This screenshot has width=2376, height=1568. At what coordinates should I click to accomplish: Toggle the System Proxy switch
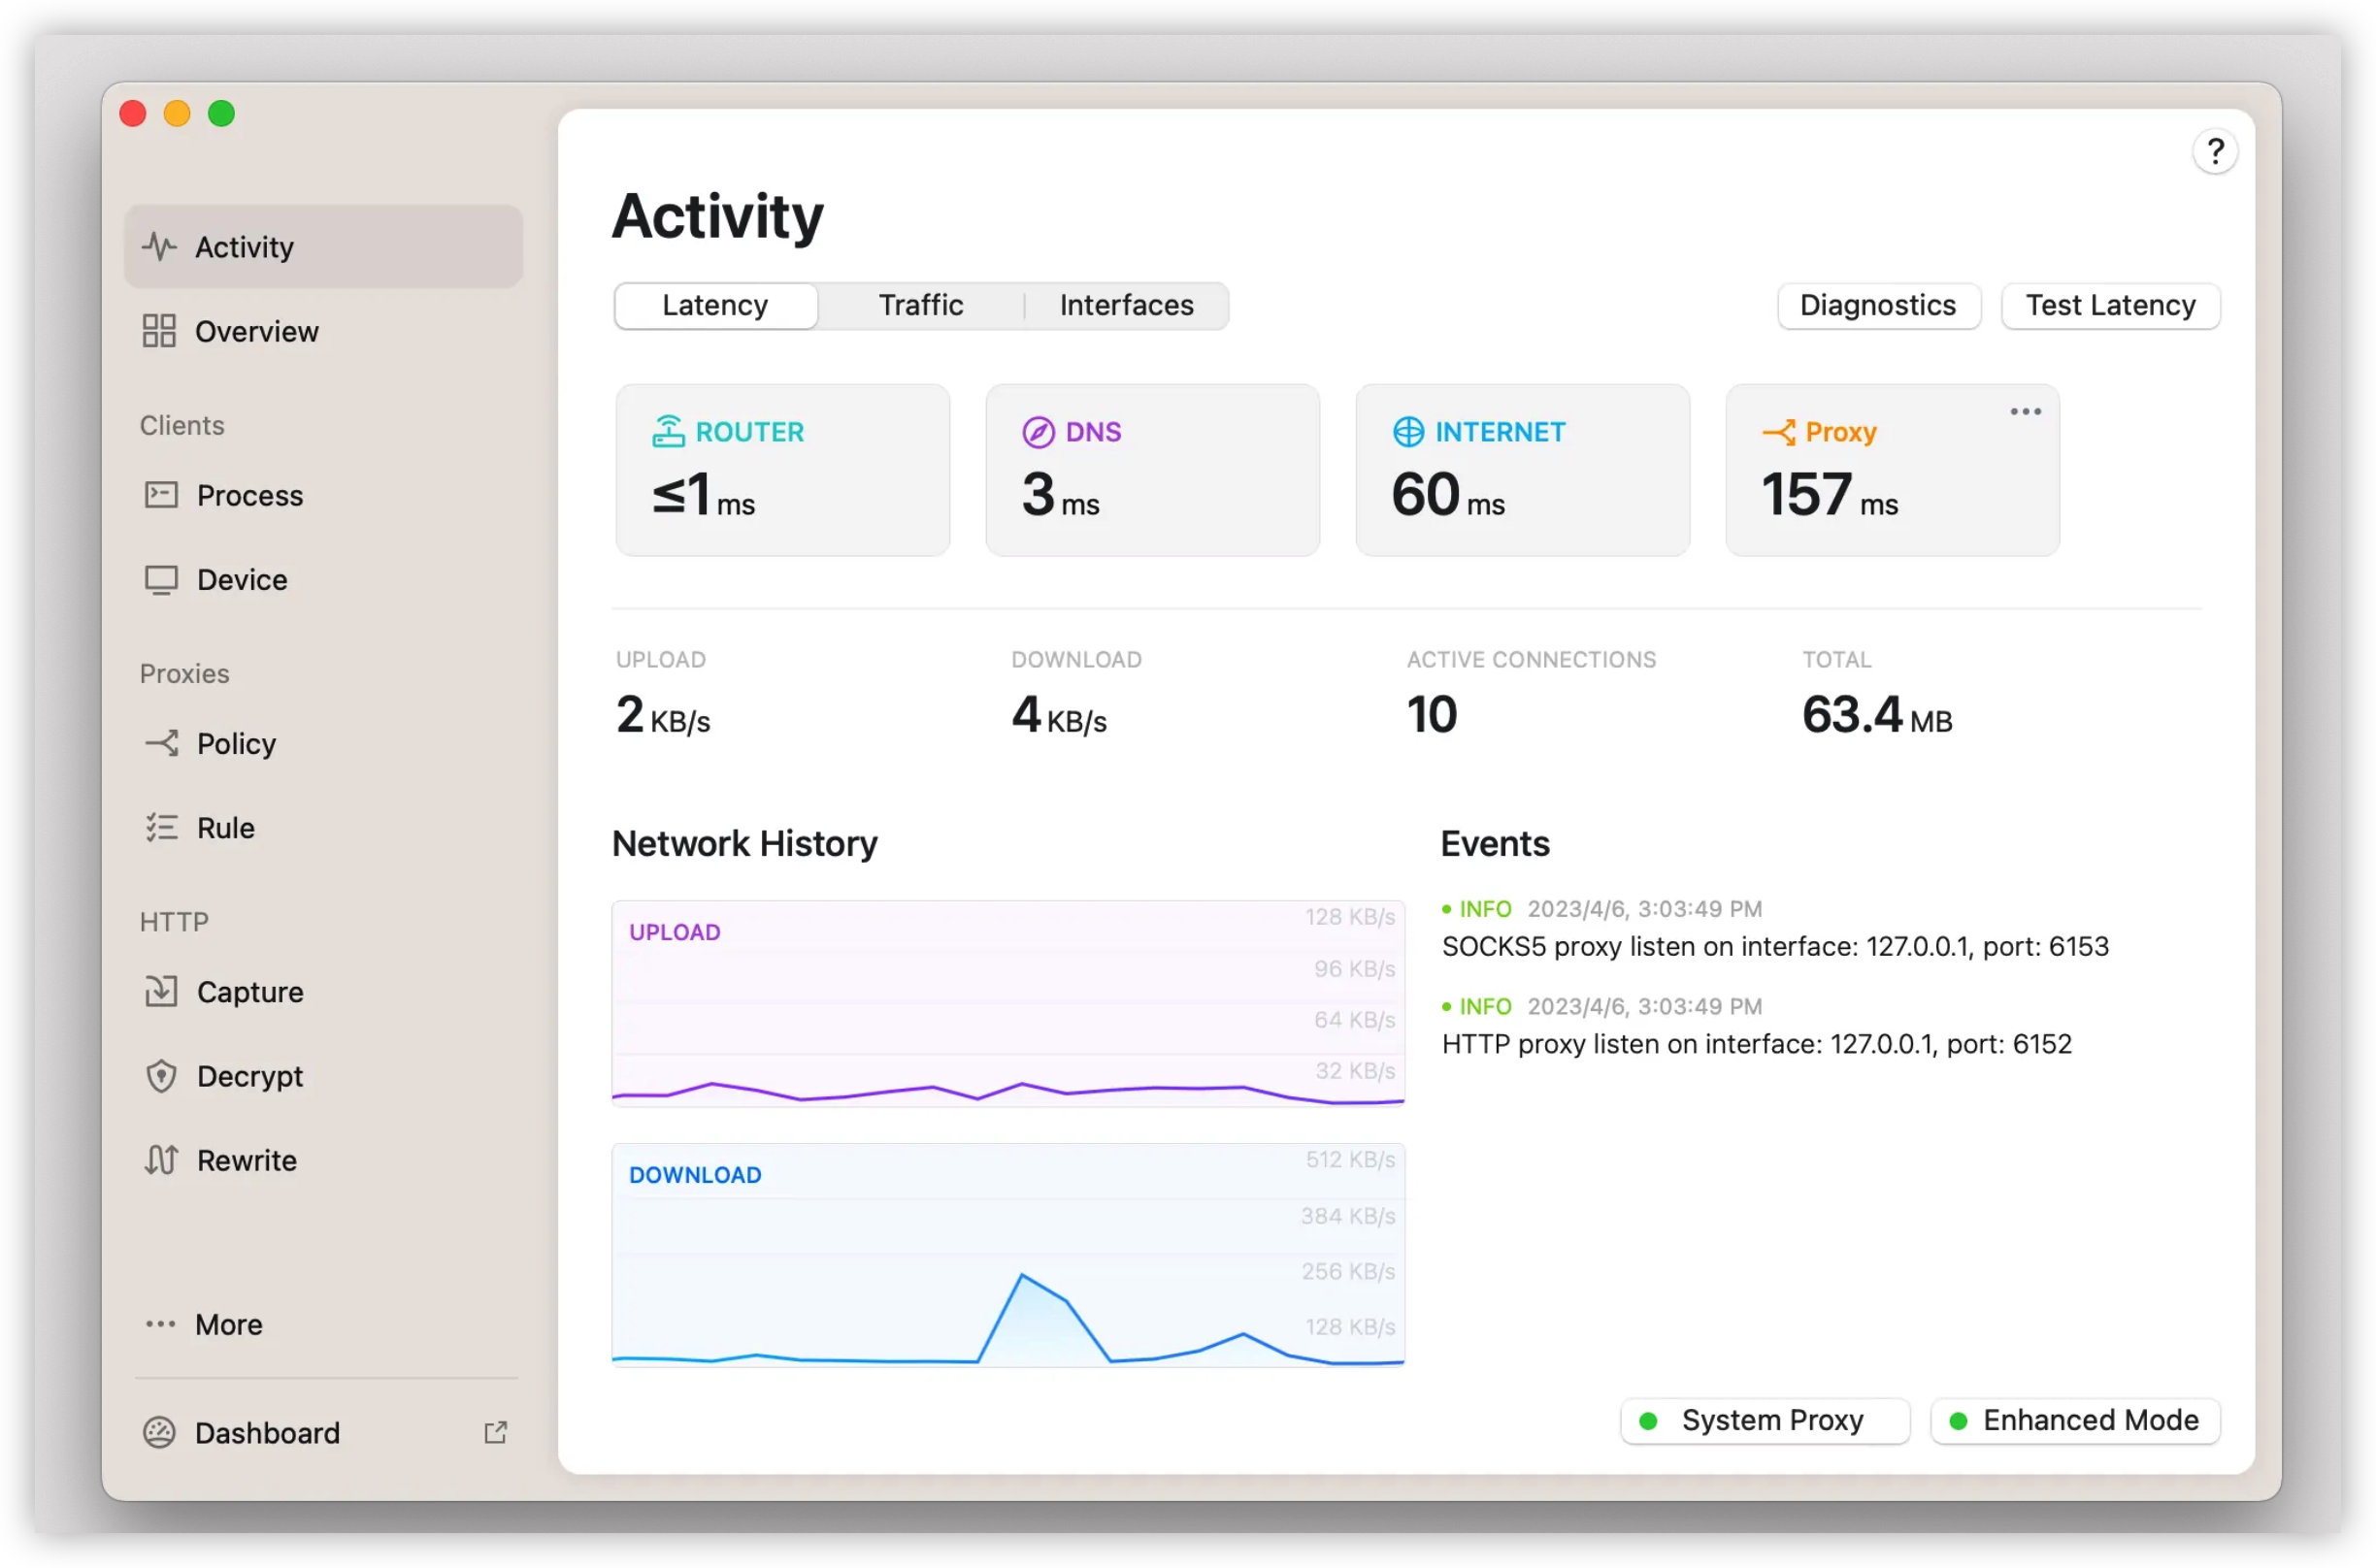[x=1765, y=1420]
